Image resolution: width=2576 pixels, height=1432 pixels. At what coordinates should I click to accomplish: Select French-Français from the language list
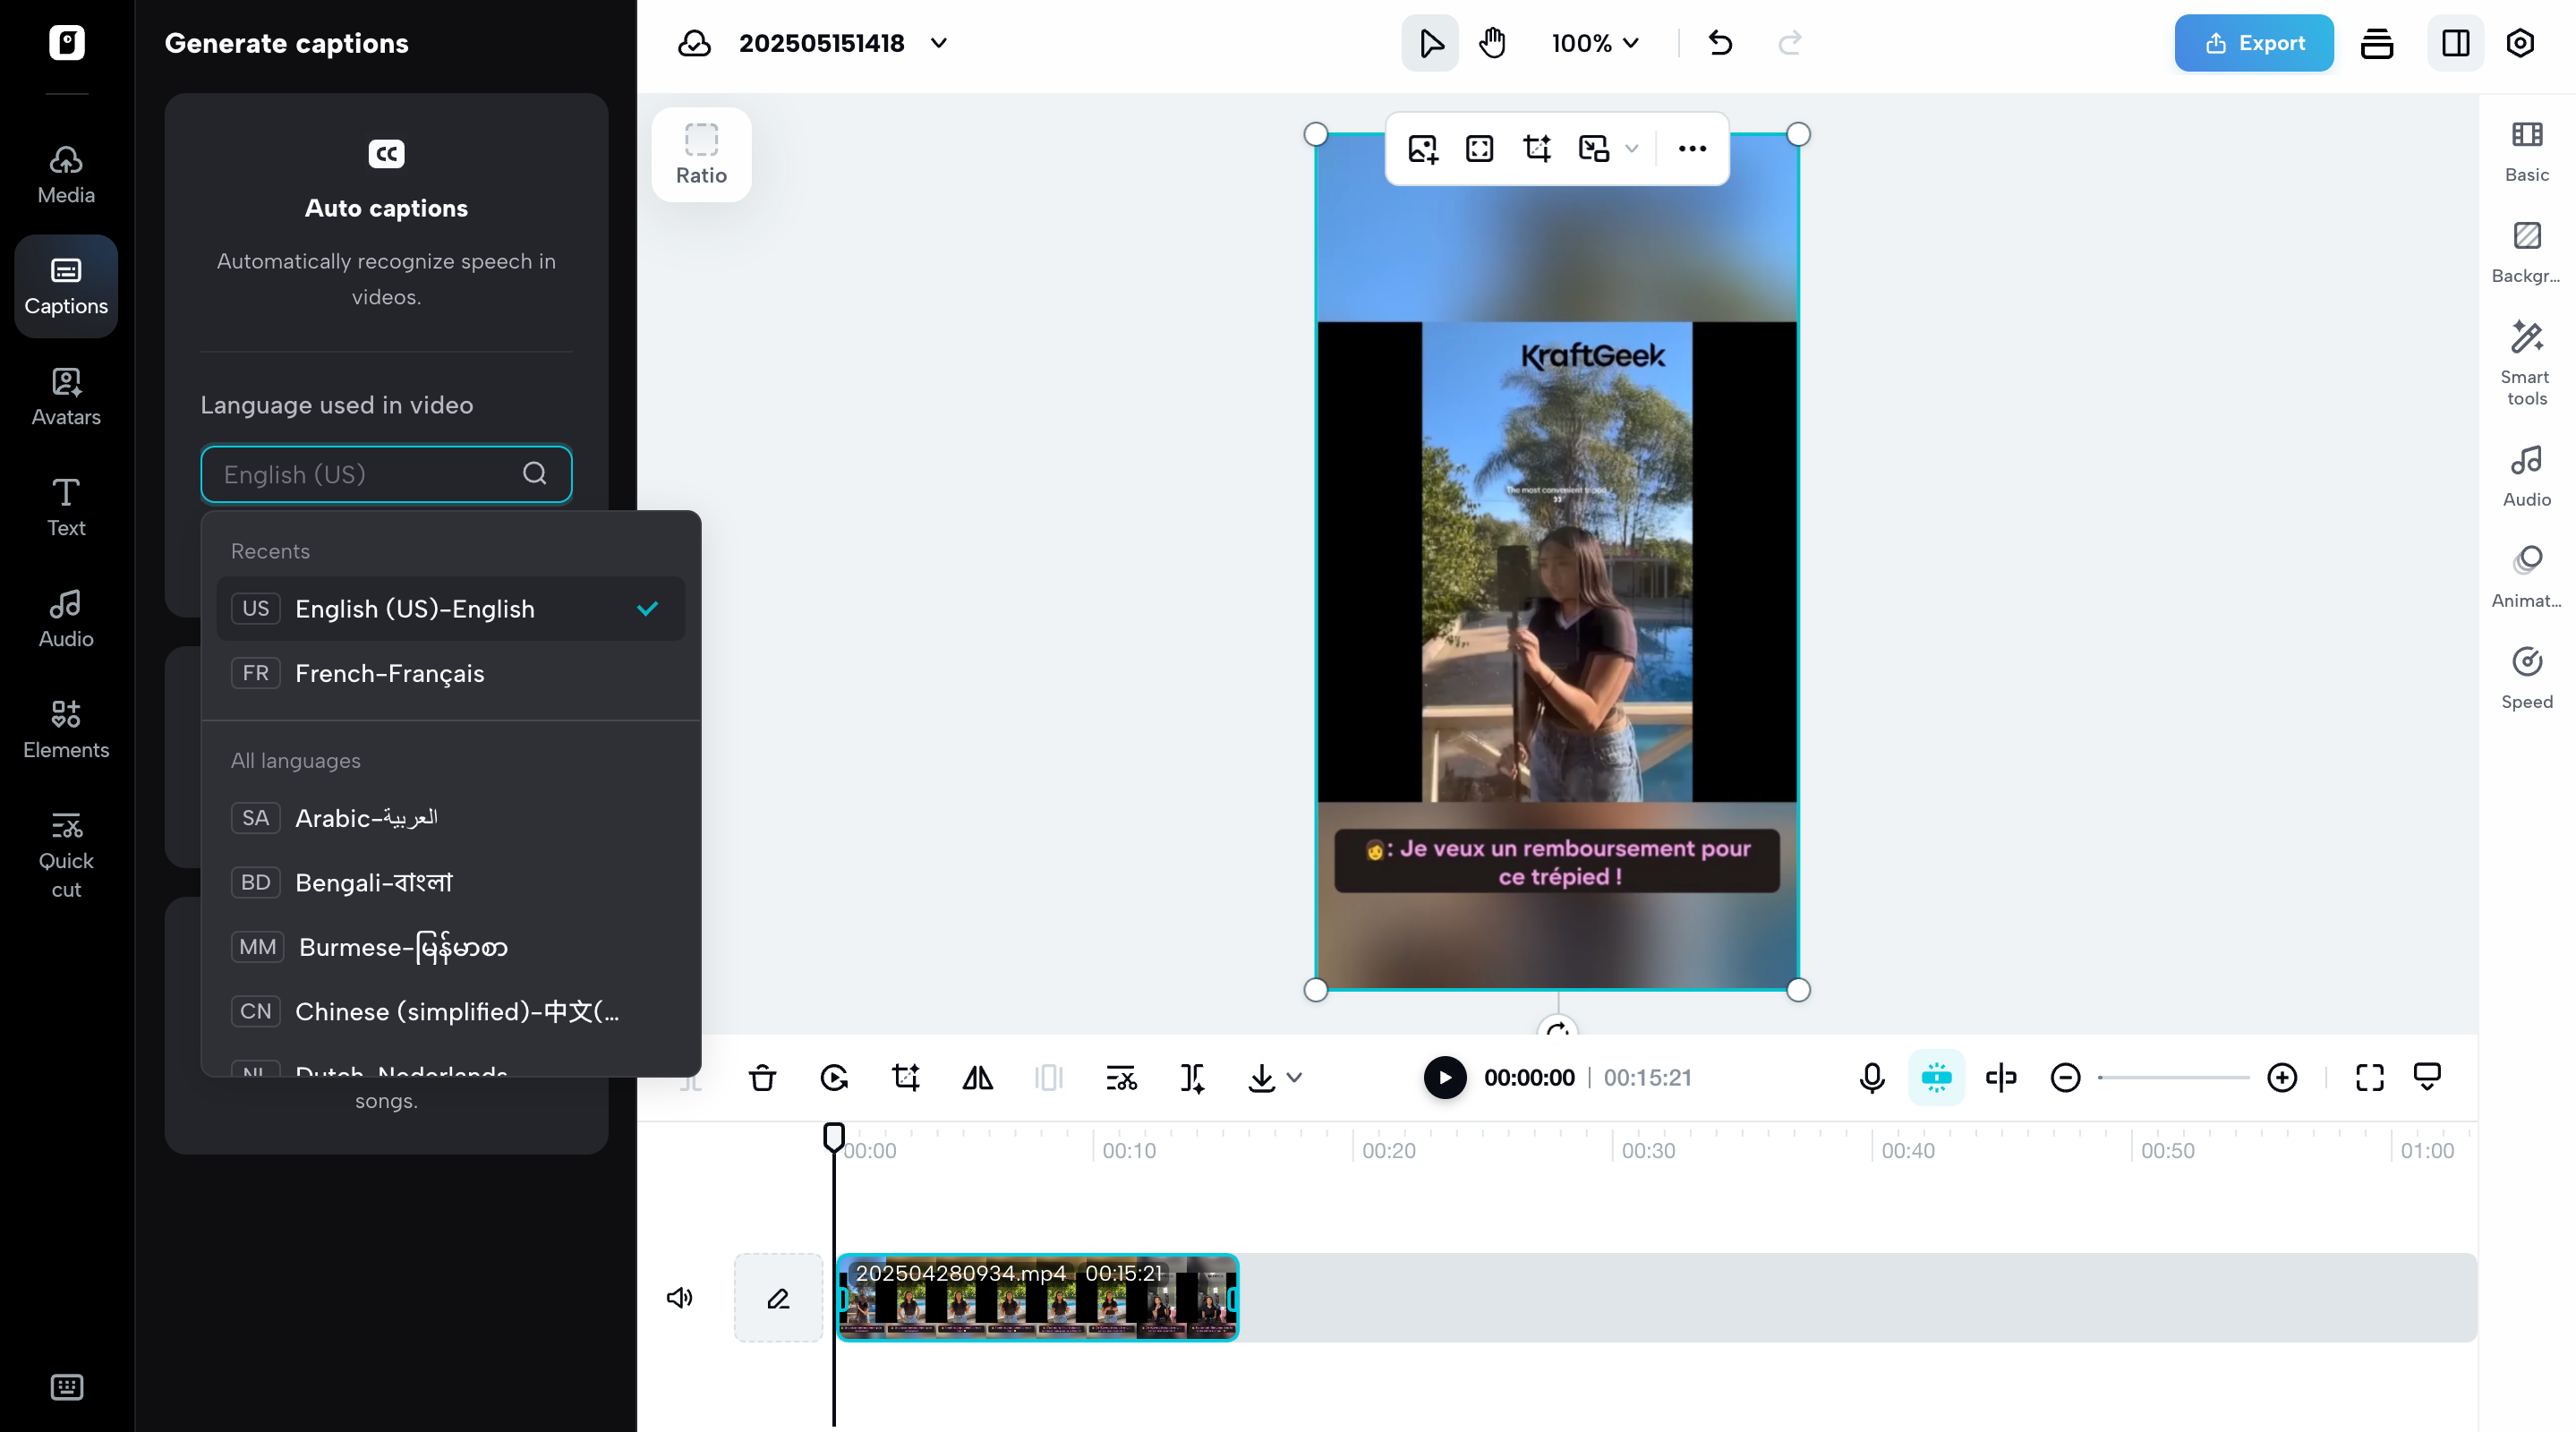pos(389,673)
